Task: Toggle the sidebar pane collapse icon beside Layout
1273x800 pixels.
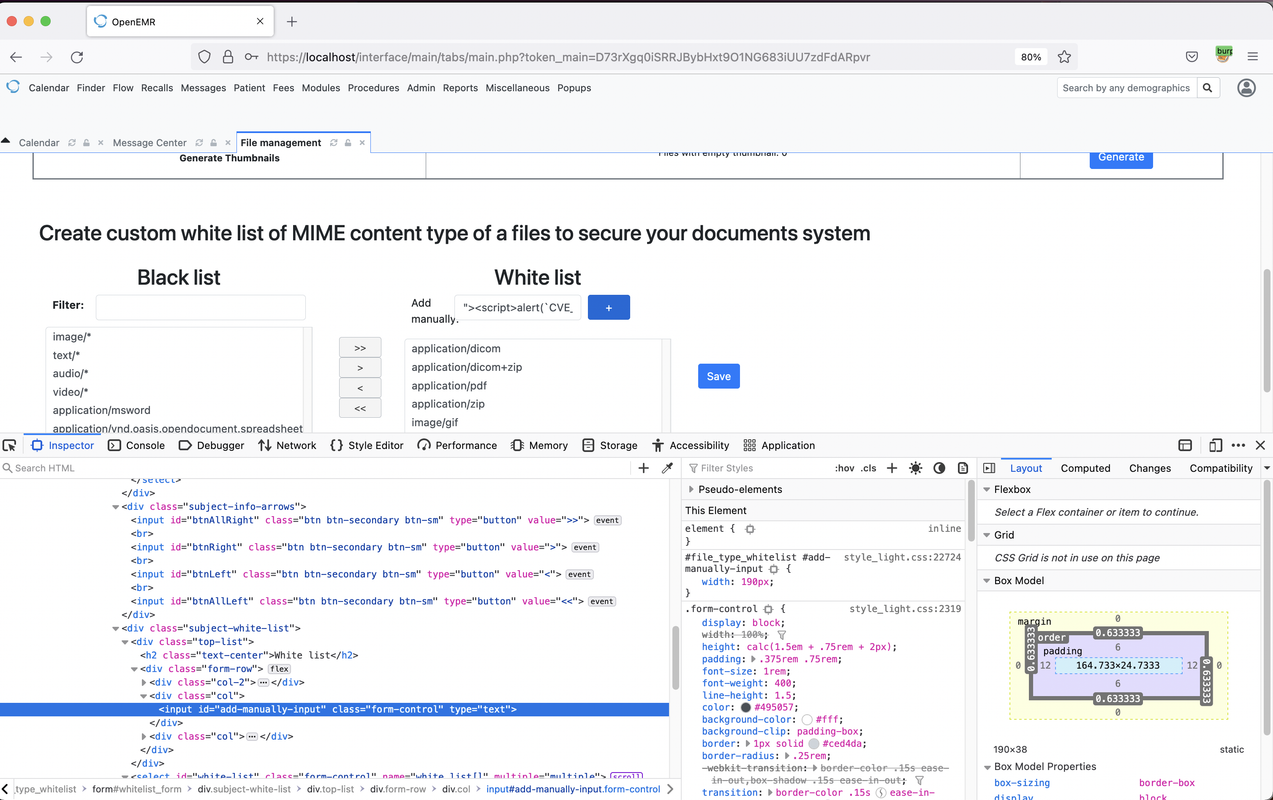Action: (989, 468)
